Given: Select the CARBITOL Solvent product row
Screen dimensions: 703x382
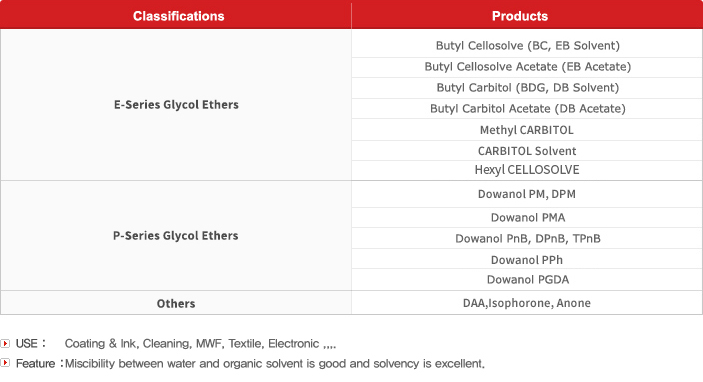Looking at the screenshot, I should click(527, 151).
